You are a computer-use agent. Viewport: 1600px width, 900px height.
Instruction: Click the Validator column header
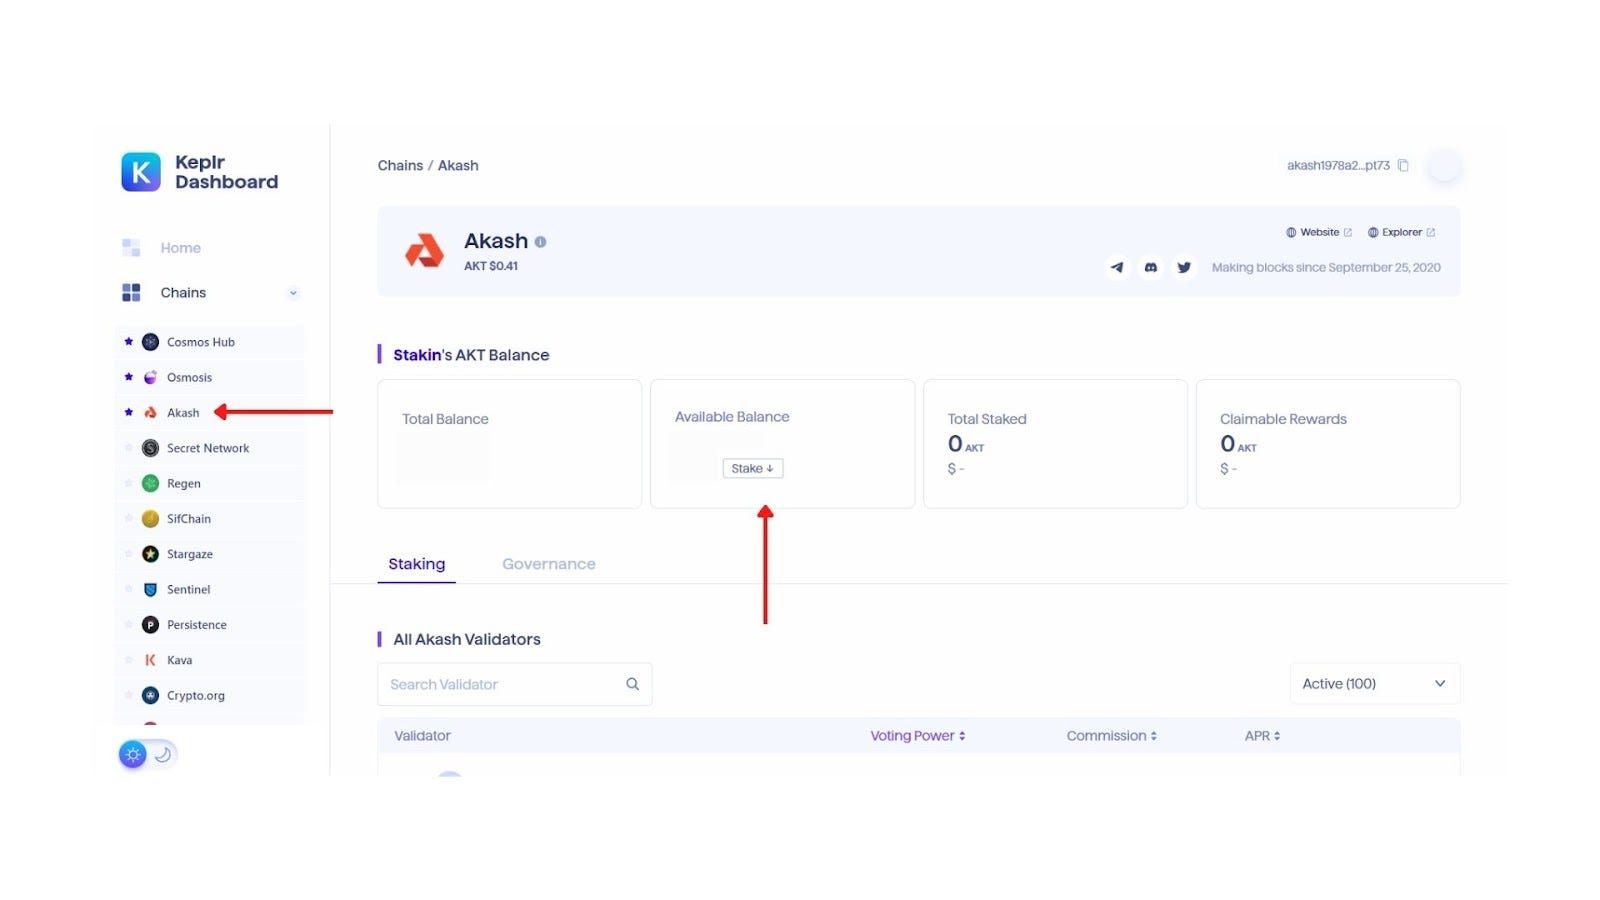point(422,736)
